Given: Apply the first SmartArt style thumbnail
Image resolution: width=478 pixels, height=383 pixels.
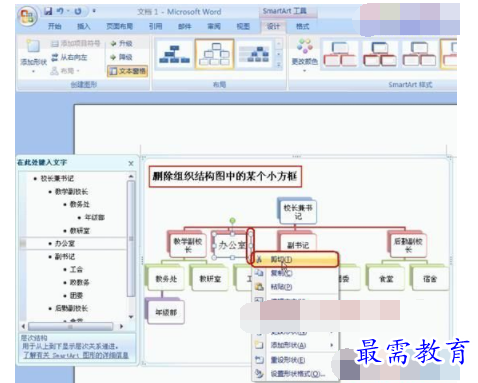Looking at the screenshot, I should [340, 54].
